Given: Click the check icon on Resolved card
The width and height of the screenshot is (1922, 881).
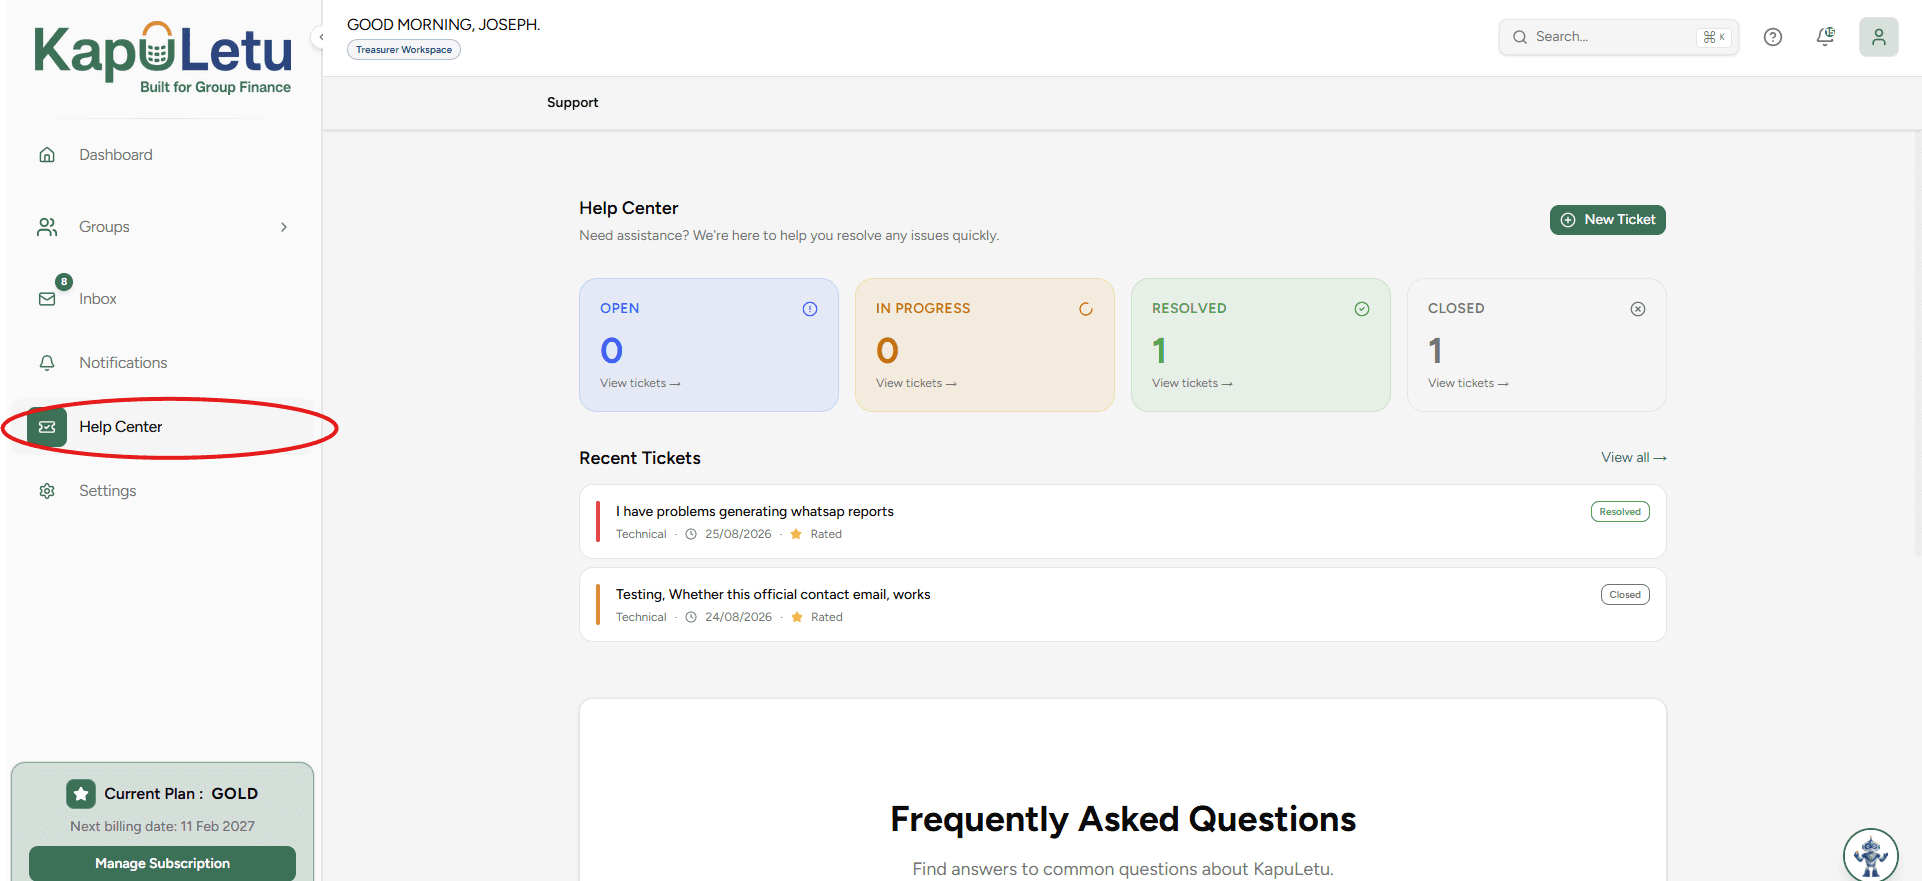Looking at the screenshot, I should pyautogui.click(x=1362, y=309).
